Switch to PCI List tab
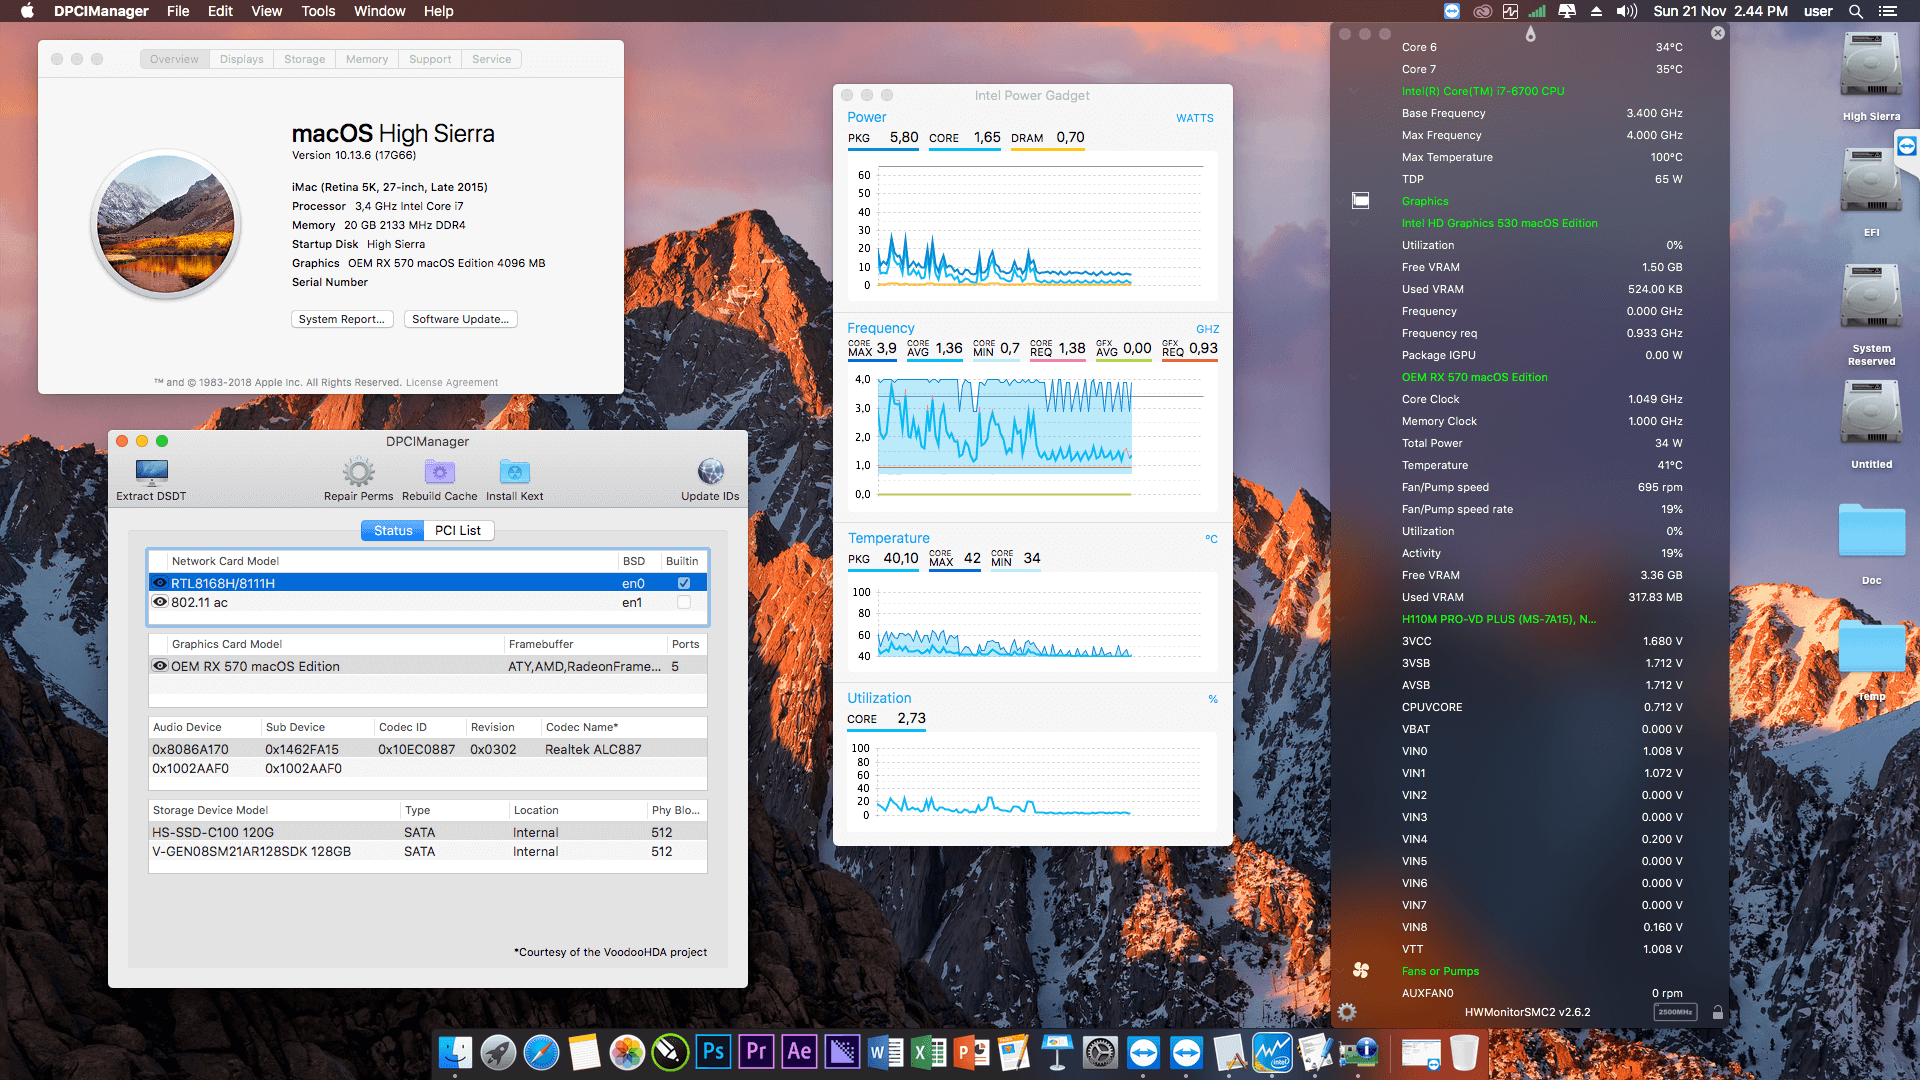This screenshot has height=1080, width=1920. point(458,530)
